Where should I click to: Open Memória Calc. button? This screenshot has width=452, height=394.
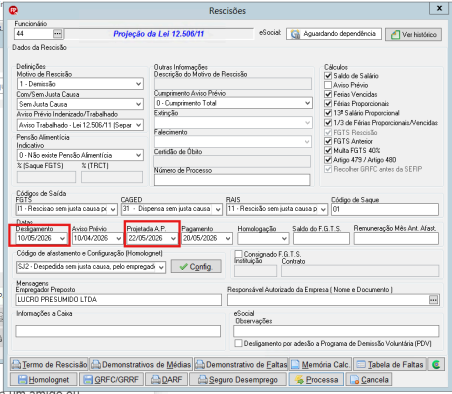pyautogui.click(x=321, y=364)
